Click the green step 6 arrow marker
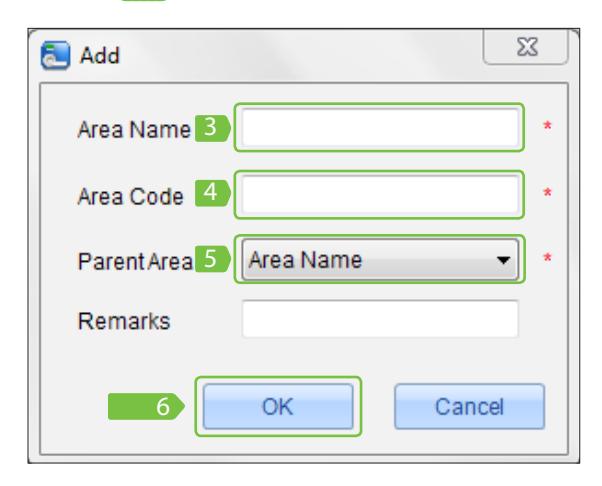 click(x=146, y=407)
